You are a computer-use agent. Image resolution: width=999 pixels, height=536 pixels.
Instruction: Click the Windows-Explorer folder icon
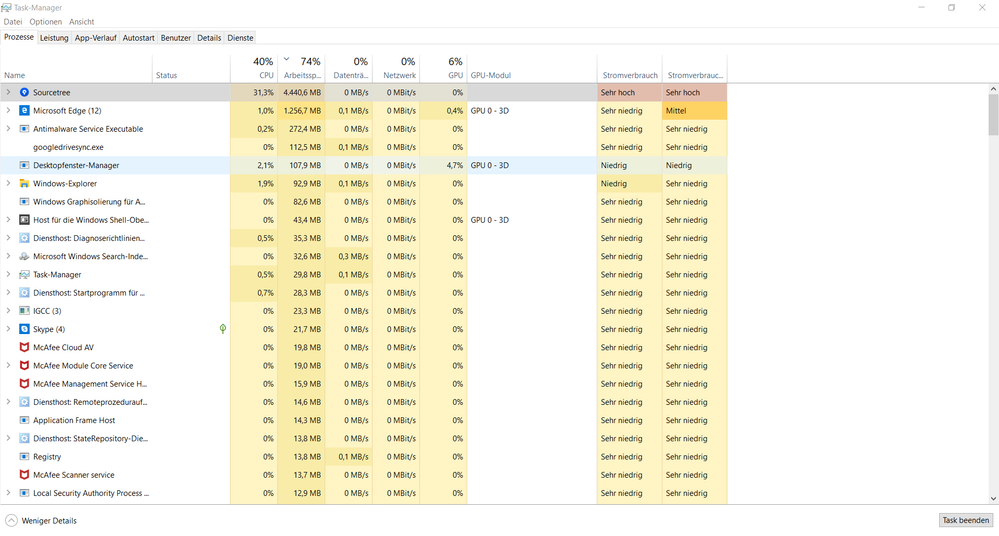click(24, 184)
